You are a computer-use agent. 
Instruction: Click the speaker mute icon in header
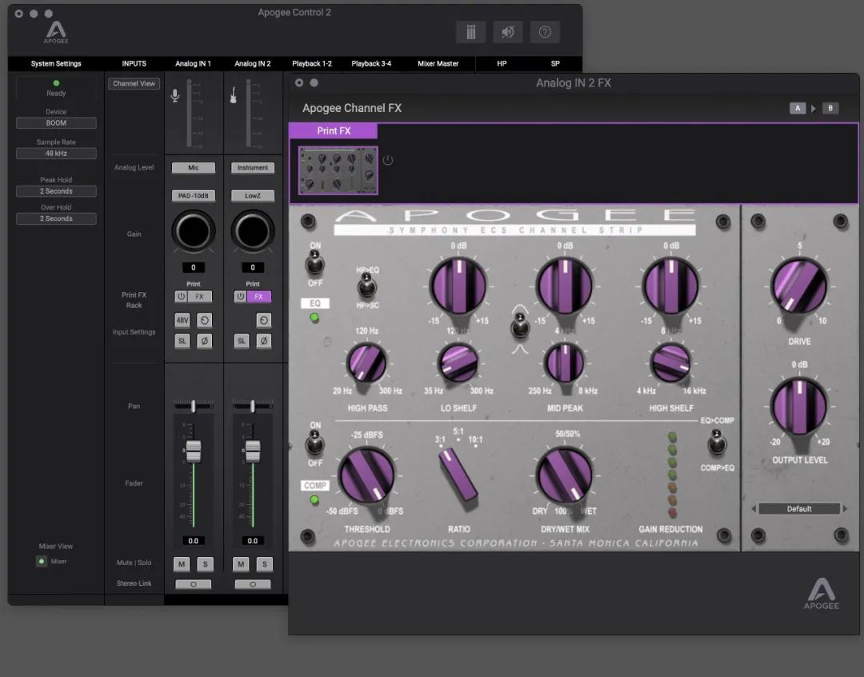pos(508,32)
